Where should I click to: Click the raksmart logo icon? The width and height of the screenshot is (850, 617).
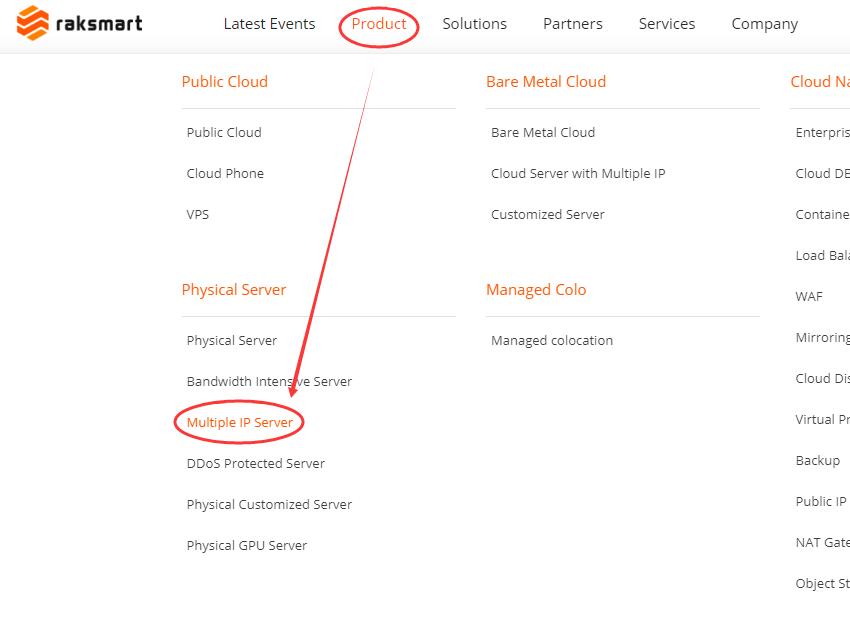pyautogui.click(x=33, y=23)
